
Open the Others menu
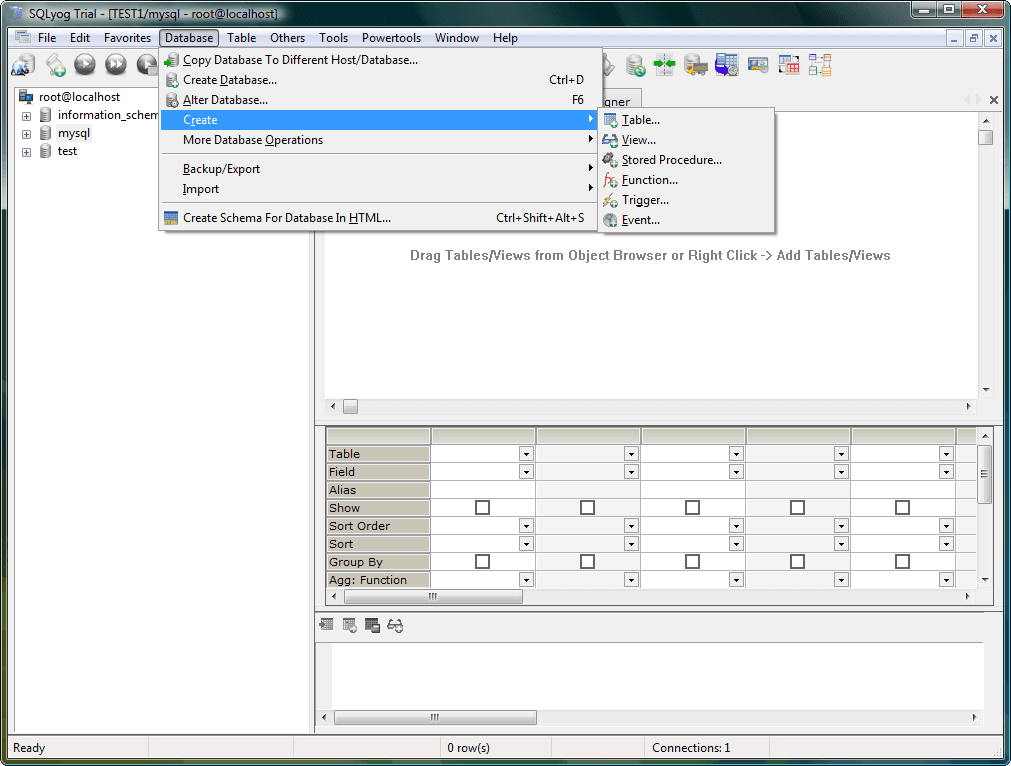pos(288,38)
